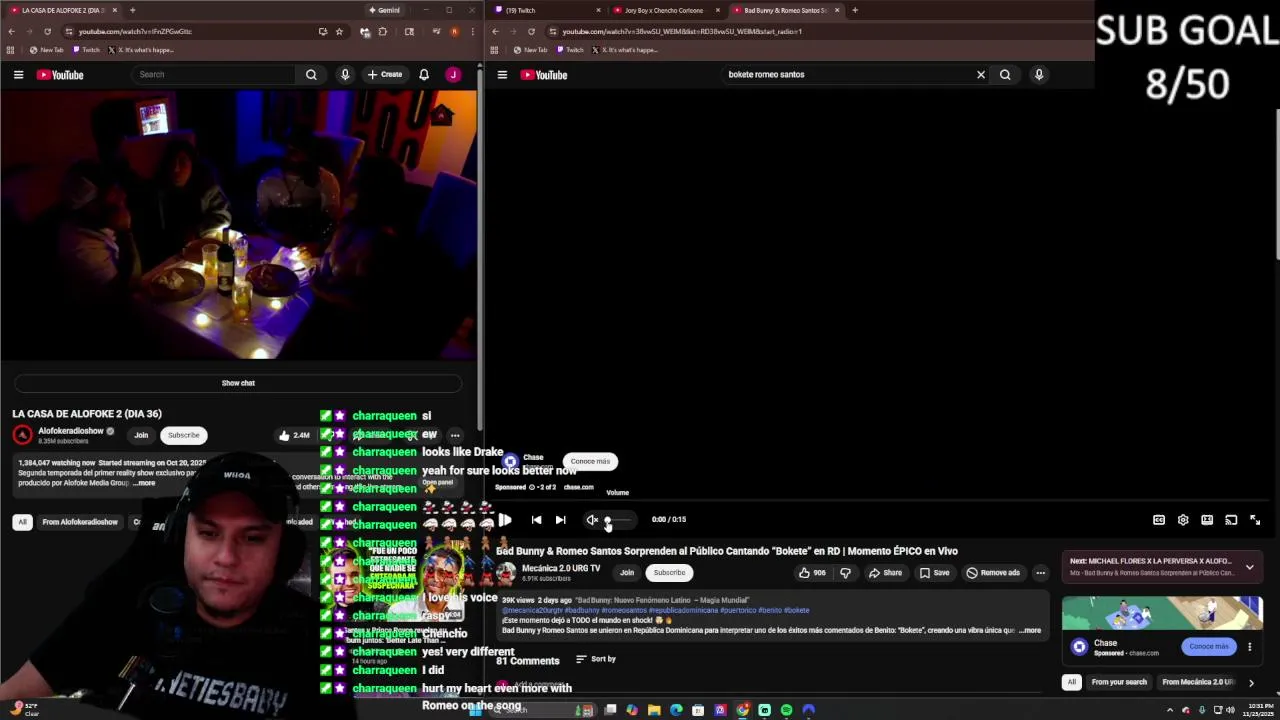Screen dimensions: 1280x720
Task: Open the left browser's three-dot menu
Action: 472,31
